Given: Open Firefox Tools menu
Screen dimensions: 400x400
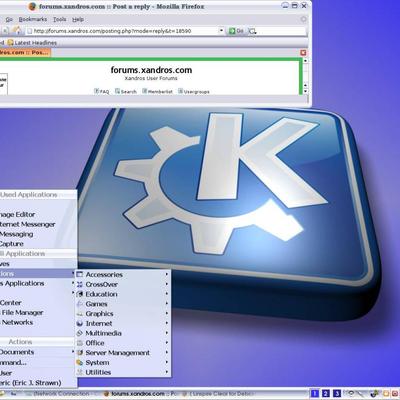Looking at the screenshot, I should (60, 19).
